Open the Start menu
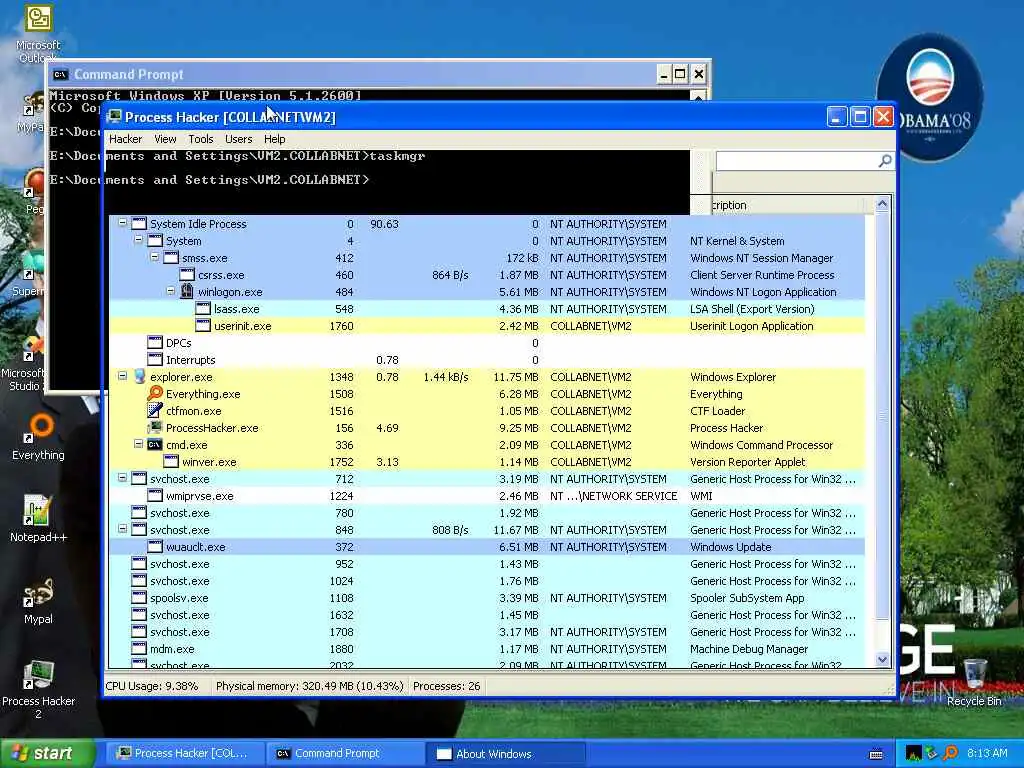The image size is (1024, 768). pos(46,753)
